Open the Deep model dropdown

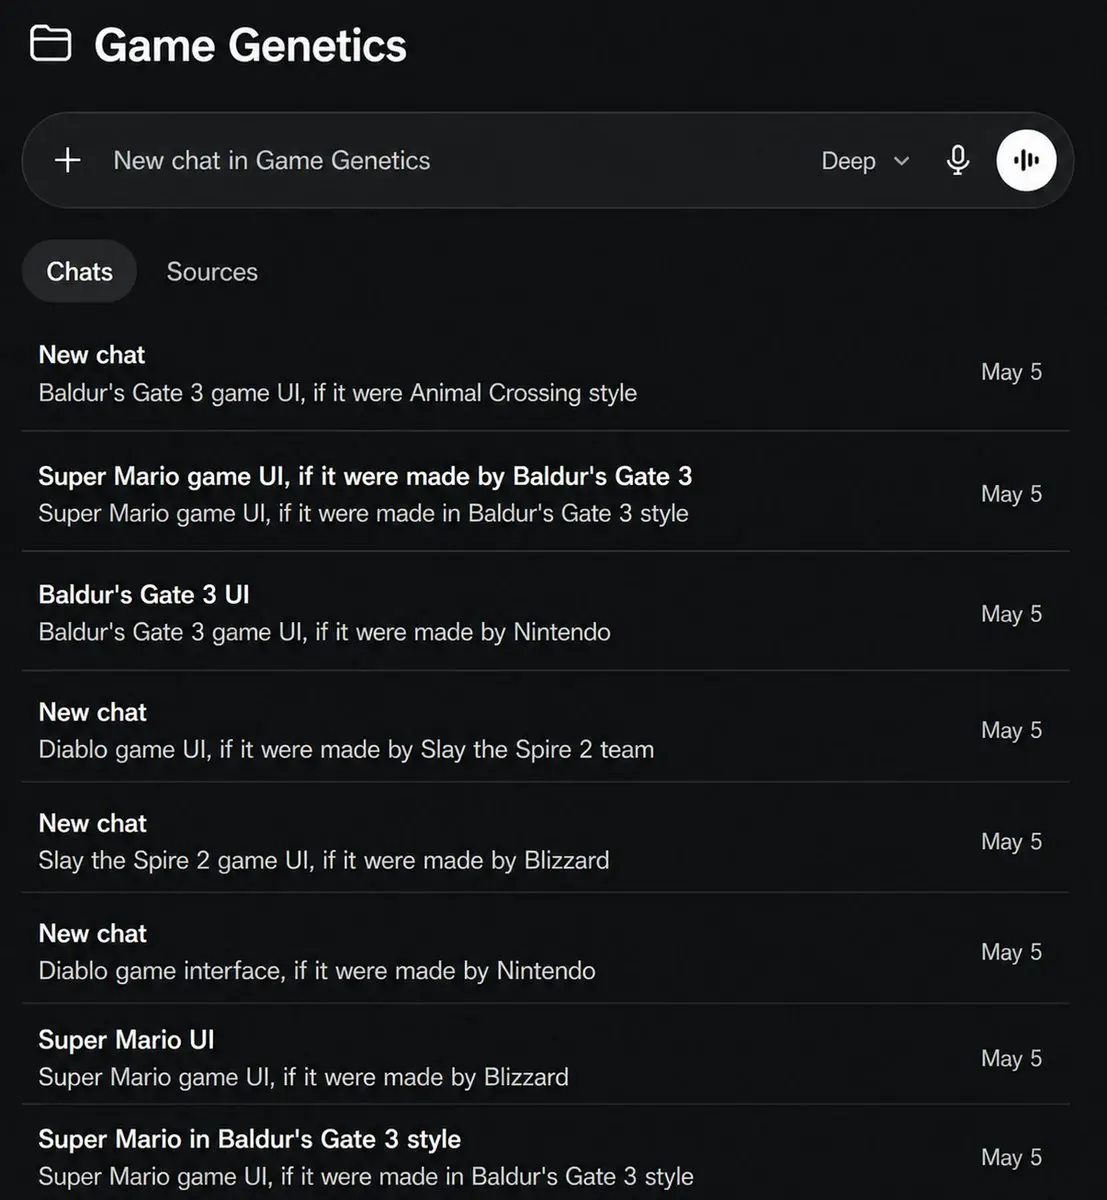[865, 161]
